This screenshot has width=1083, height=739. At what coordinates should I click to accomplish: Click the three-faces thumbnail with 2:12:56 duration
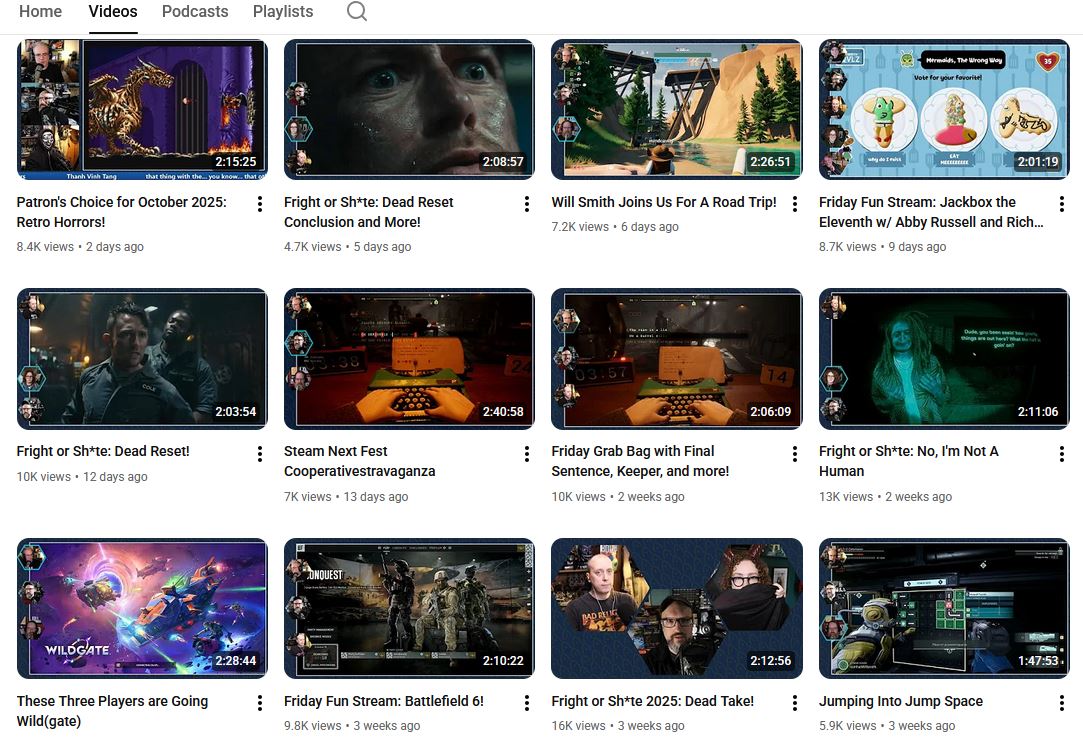pyautogui.click(x=677, y=608)
